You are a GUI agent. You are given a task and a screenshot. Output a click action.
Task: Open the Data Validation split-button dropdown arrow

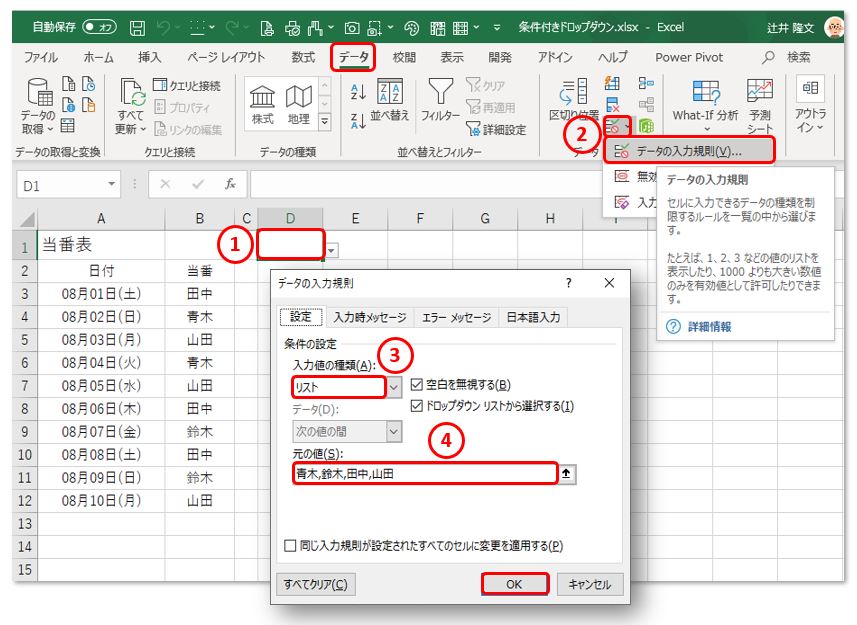tap(627, 127)
